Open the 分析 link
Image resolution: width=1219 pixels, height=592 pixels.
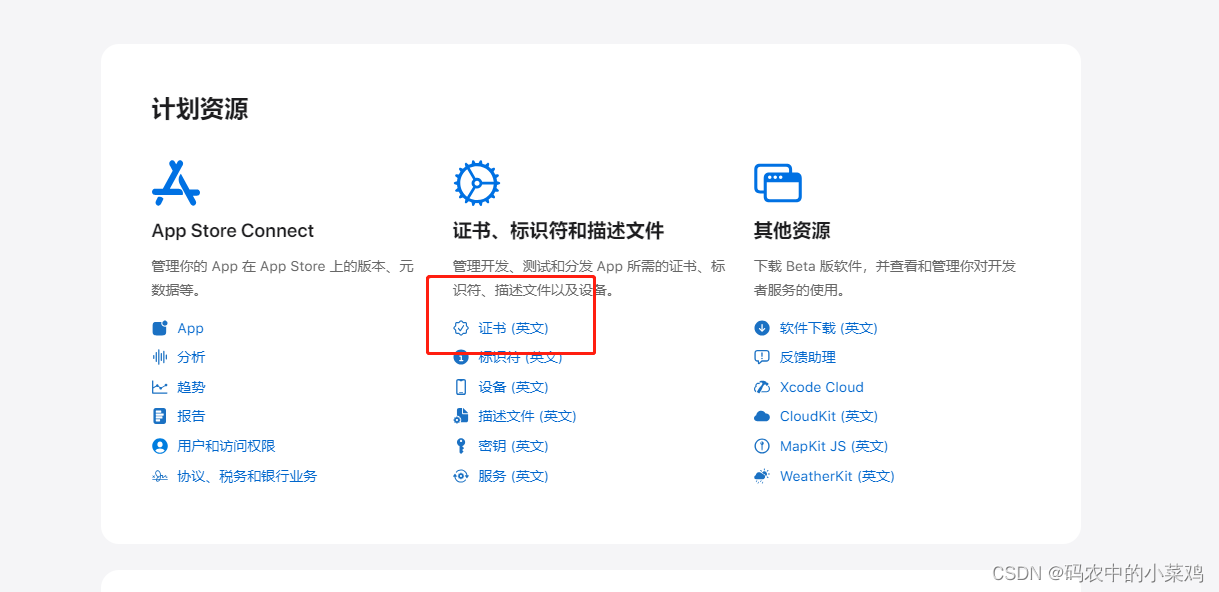(x=191, y=357)
